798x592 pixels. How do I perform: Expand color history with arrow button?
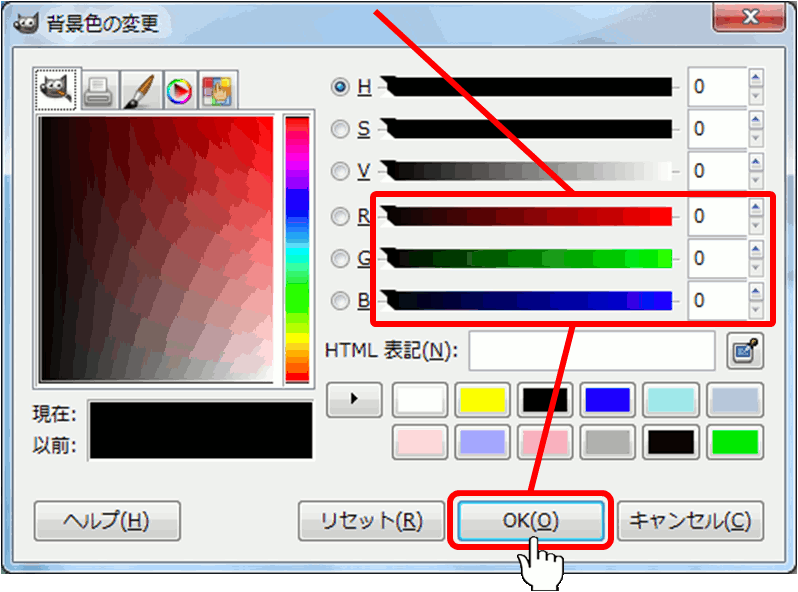[354, 399]
